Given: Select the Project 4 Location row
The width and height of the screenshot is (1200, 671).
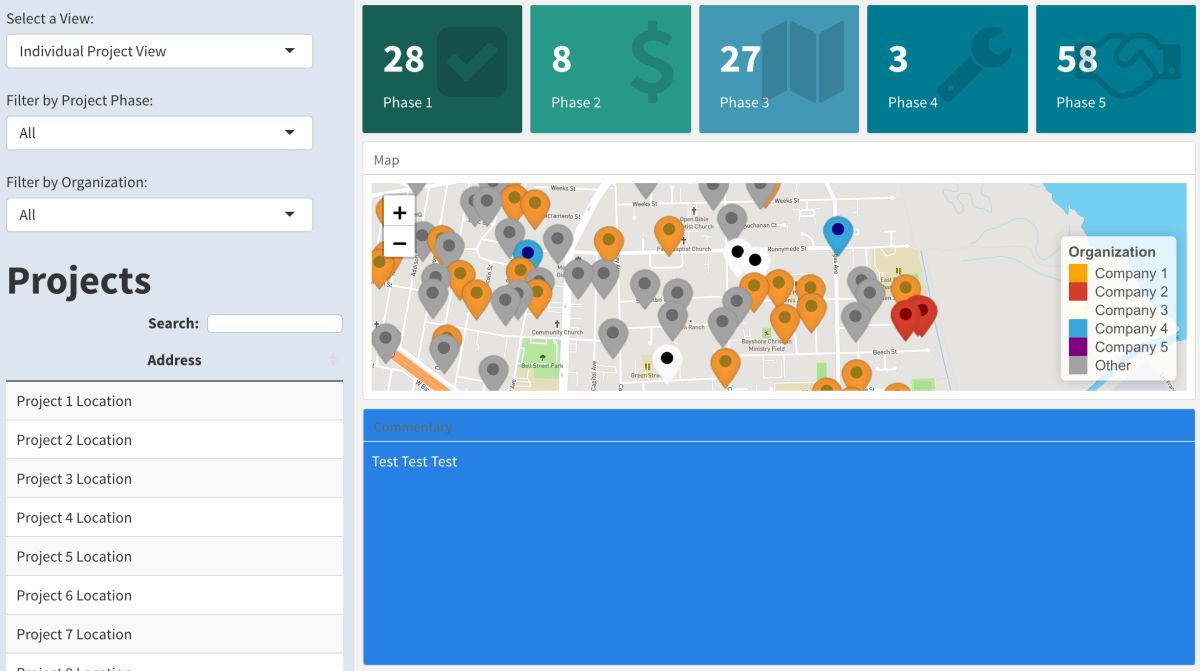Looking at the screenshot, I should click(174, 518).
